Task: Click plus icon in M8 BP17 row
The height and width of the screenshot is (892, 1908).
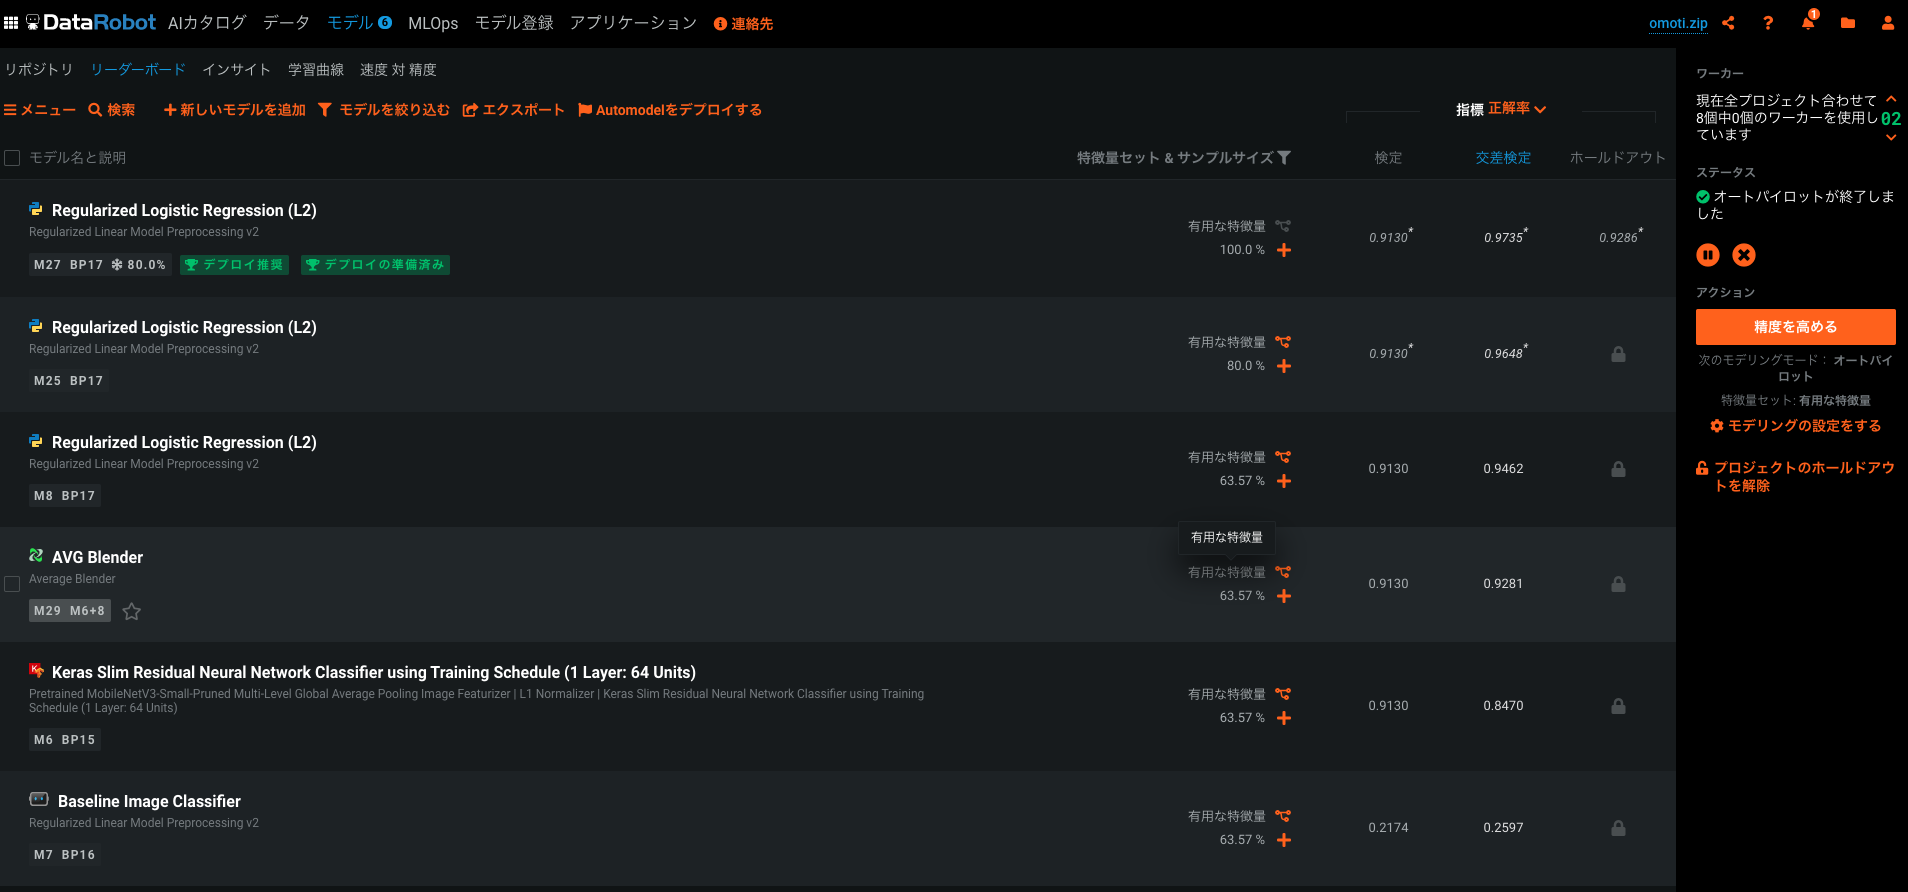Action: click(x=1284, y=481)
